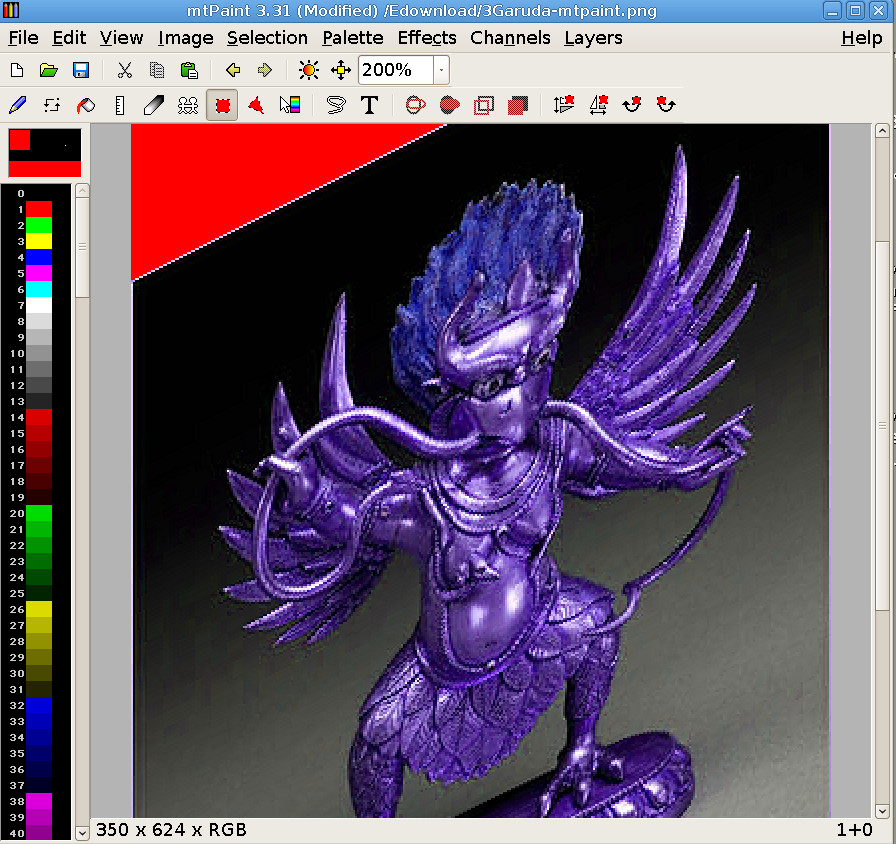Click the 200% zoom input field
896x844 pixels.
(396, 70)
